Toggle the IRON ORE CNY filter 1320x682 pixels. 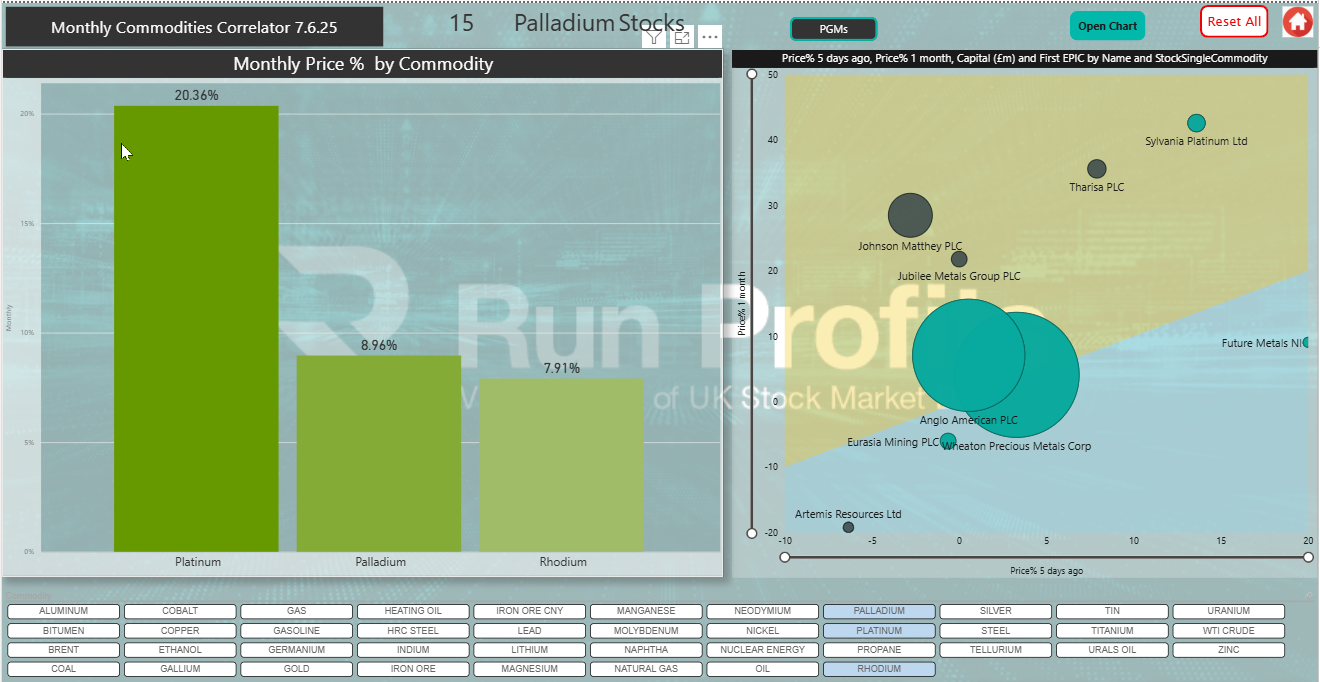[x=530, y=611]
